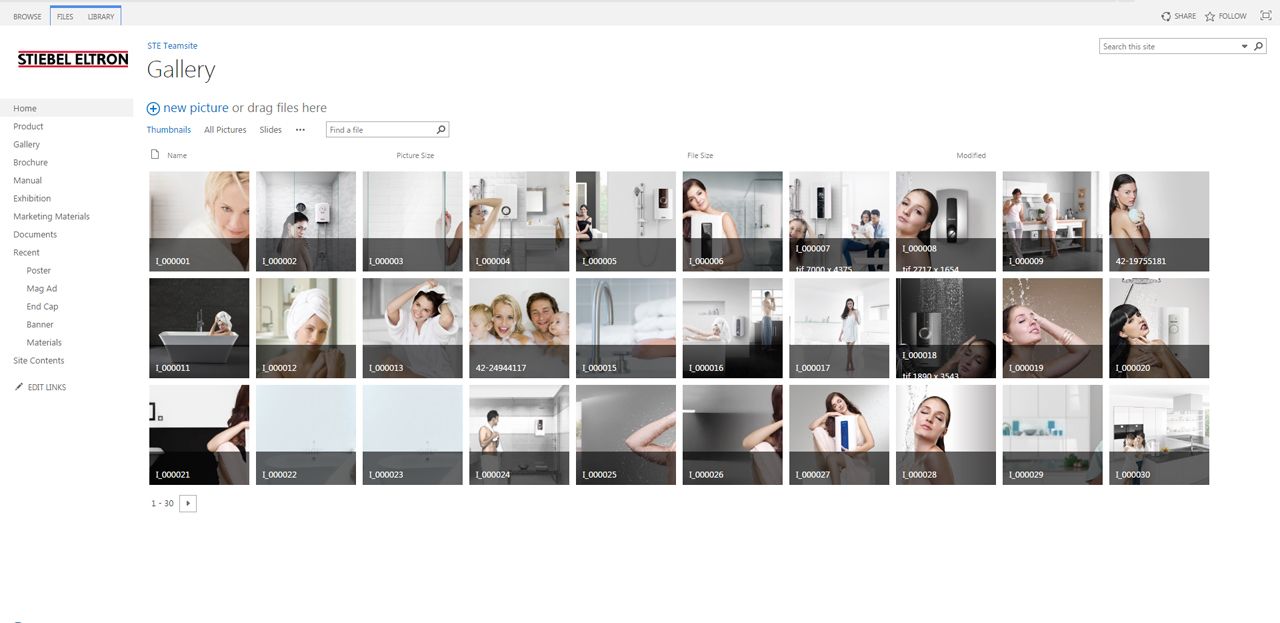Open picture I_000027
Viewport: 1280px width, 623px height.
coord(839,435)
